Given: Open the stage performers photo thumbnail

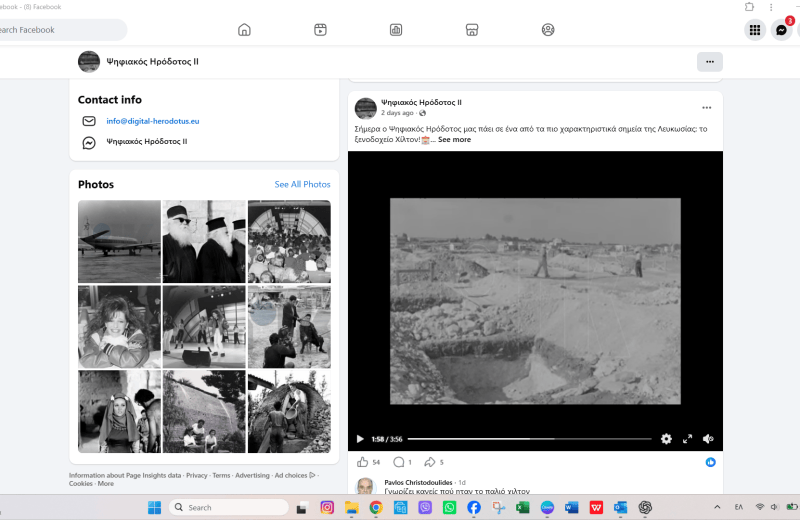Looking at the screenshot, I should coord(204,327).
